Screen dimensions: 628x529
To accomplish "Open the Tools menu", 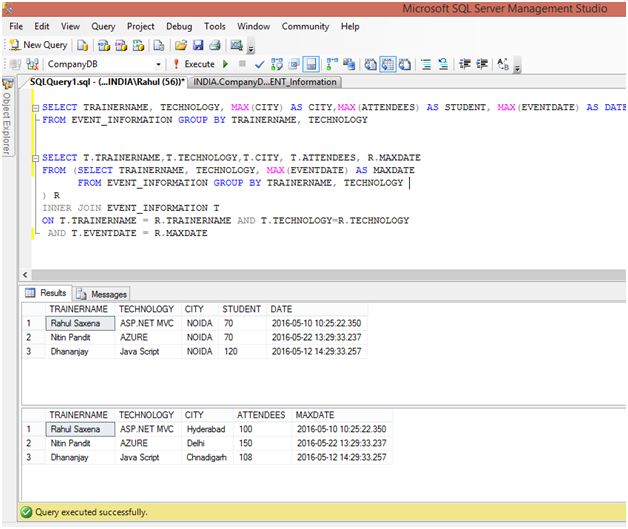I will (x=215, y=26).
